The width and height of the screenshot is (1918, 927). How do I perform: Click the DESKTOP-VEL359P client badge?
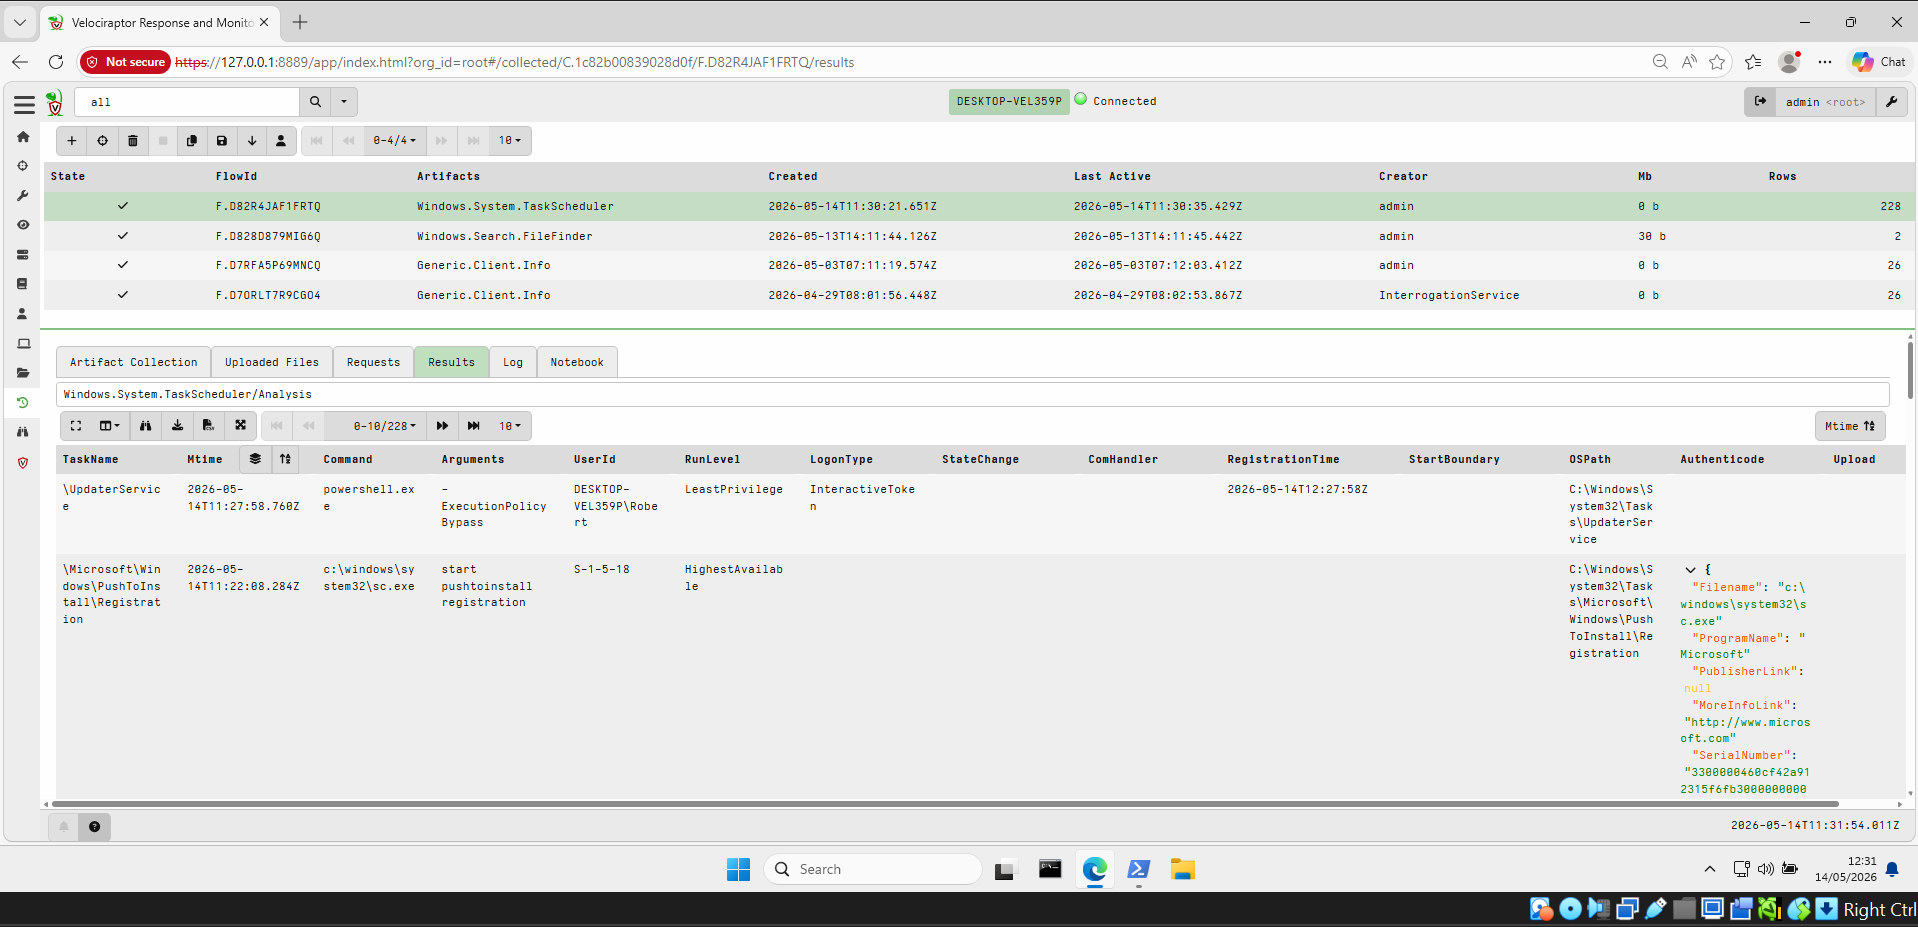(1009, 101)
